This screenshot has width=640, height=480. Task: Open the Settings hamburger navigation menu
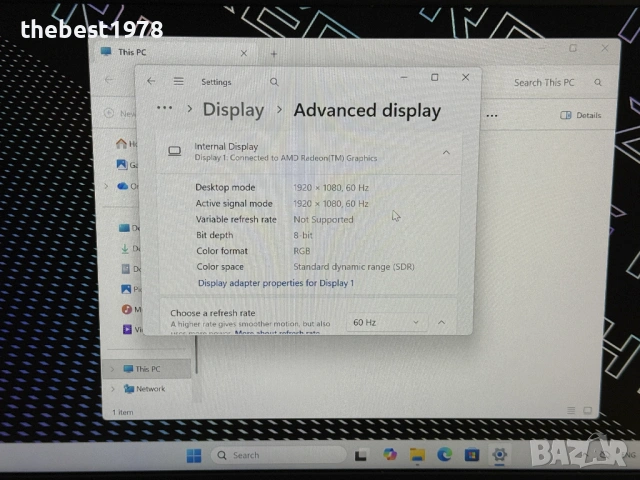coord(178,82)
